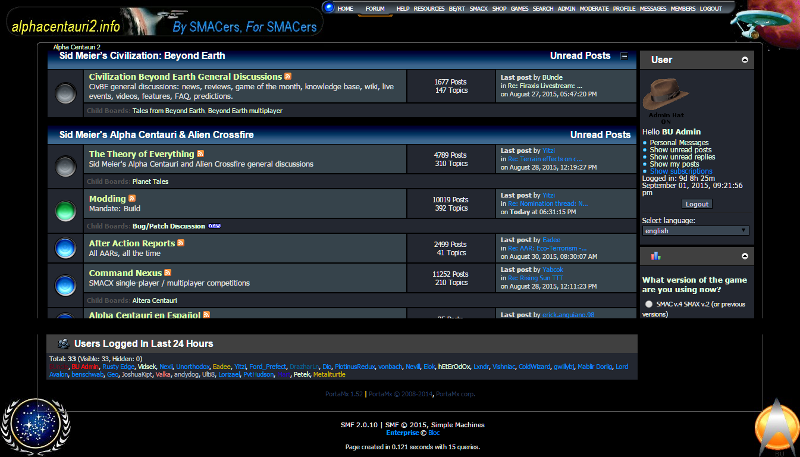
Task: Collapse the Civilization: Beyond Earth category
Action: point(625,56)
